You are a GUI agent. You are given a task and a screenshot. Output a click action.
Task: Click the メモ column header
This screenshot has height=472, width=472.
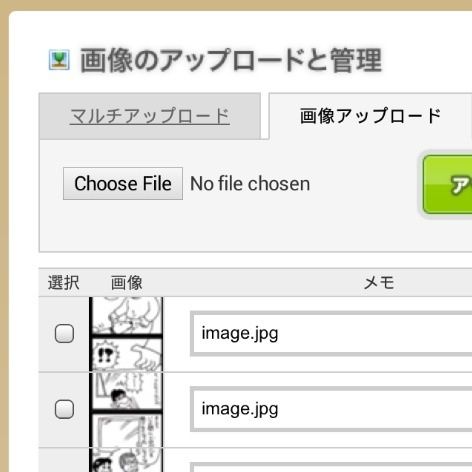[379, 283]
